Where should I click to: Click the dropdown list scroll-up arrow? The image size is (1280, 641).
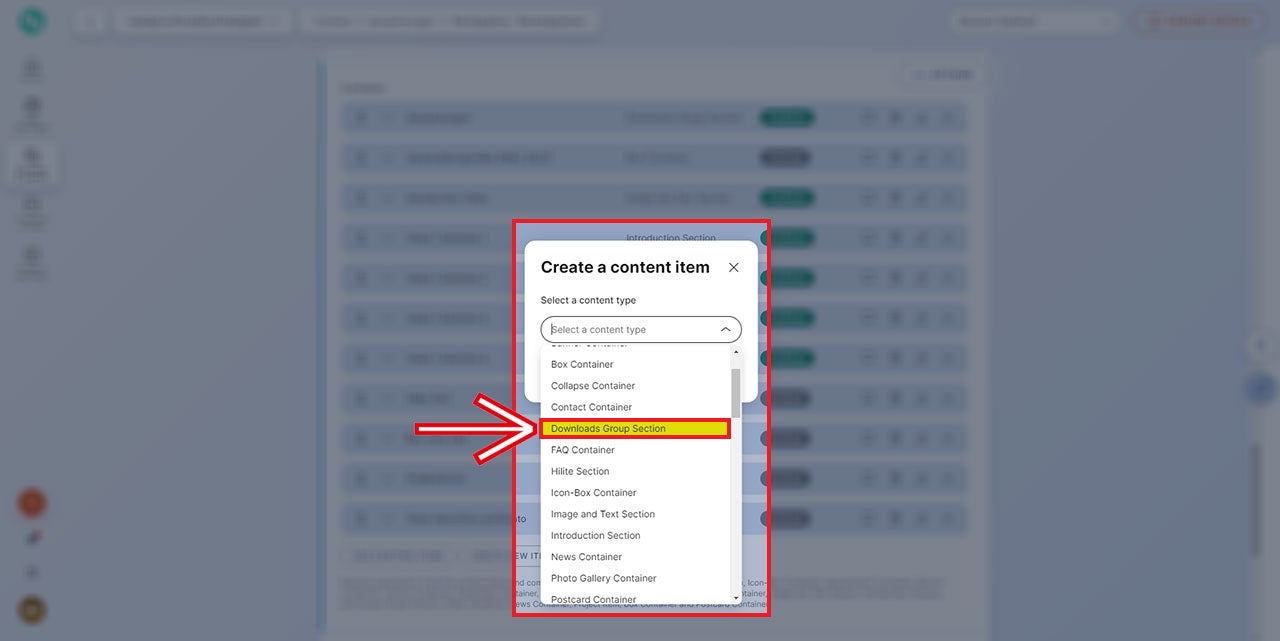736,352
